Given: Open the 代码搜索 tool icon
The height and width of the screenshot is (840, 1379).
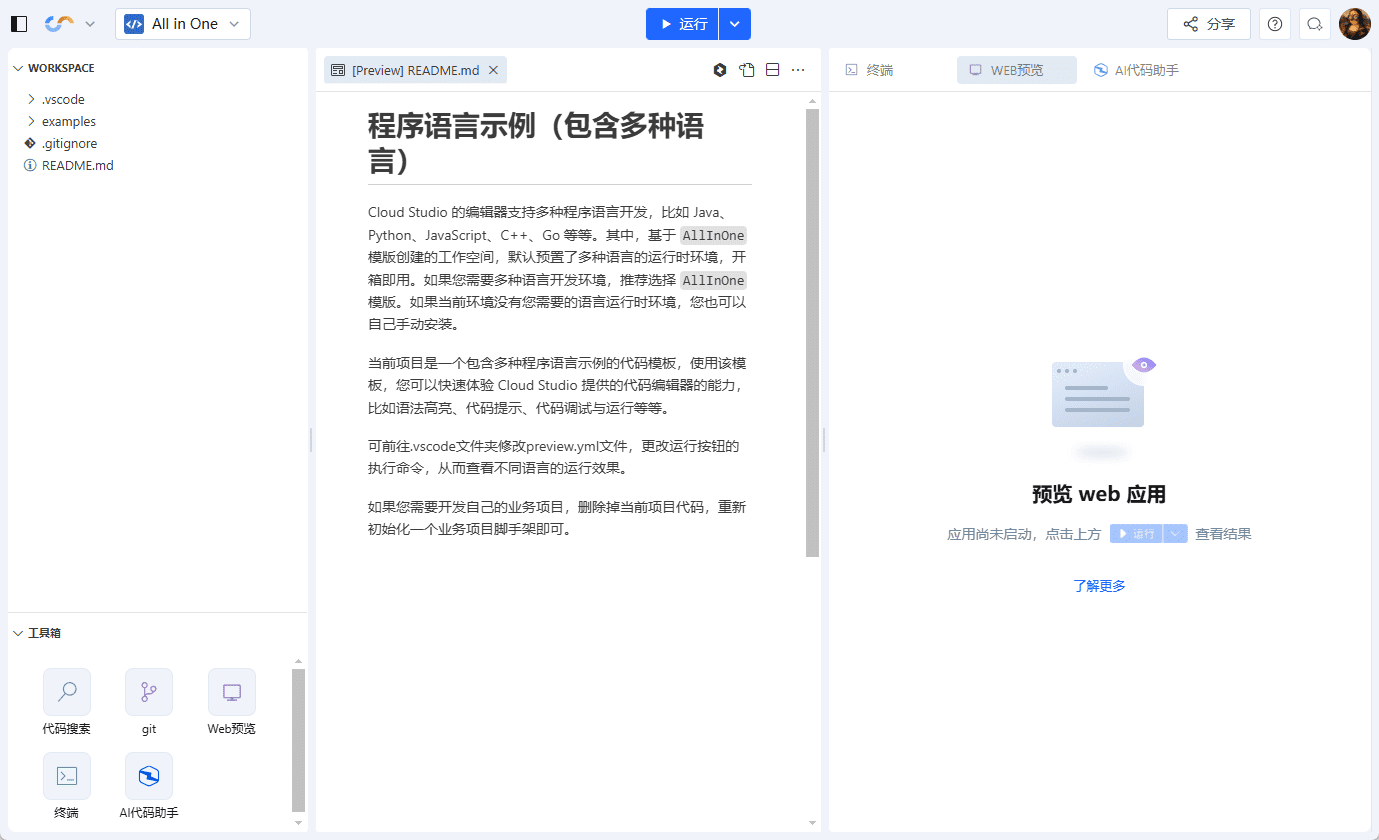Looking at the screenshot, I should (67, 692).
